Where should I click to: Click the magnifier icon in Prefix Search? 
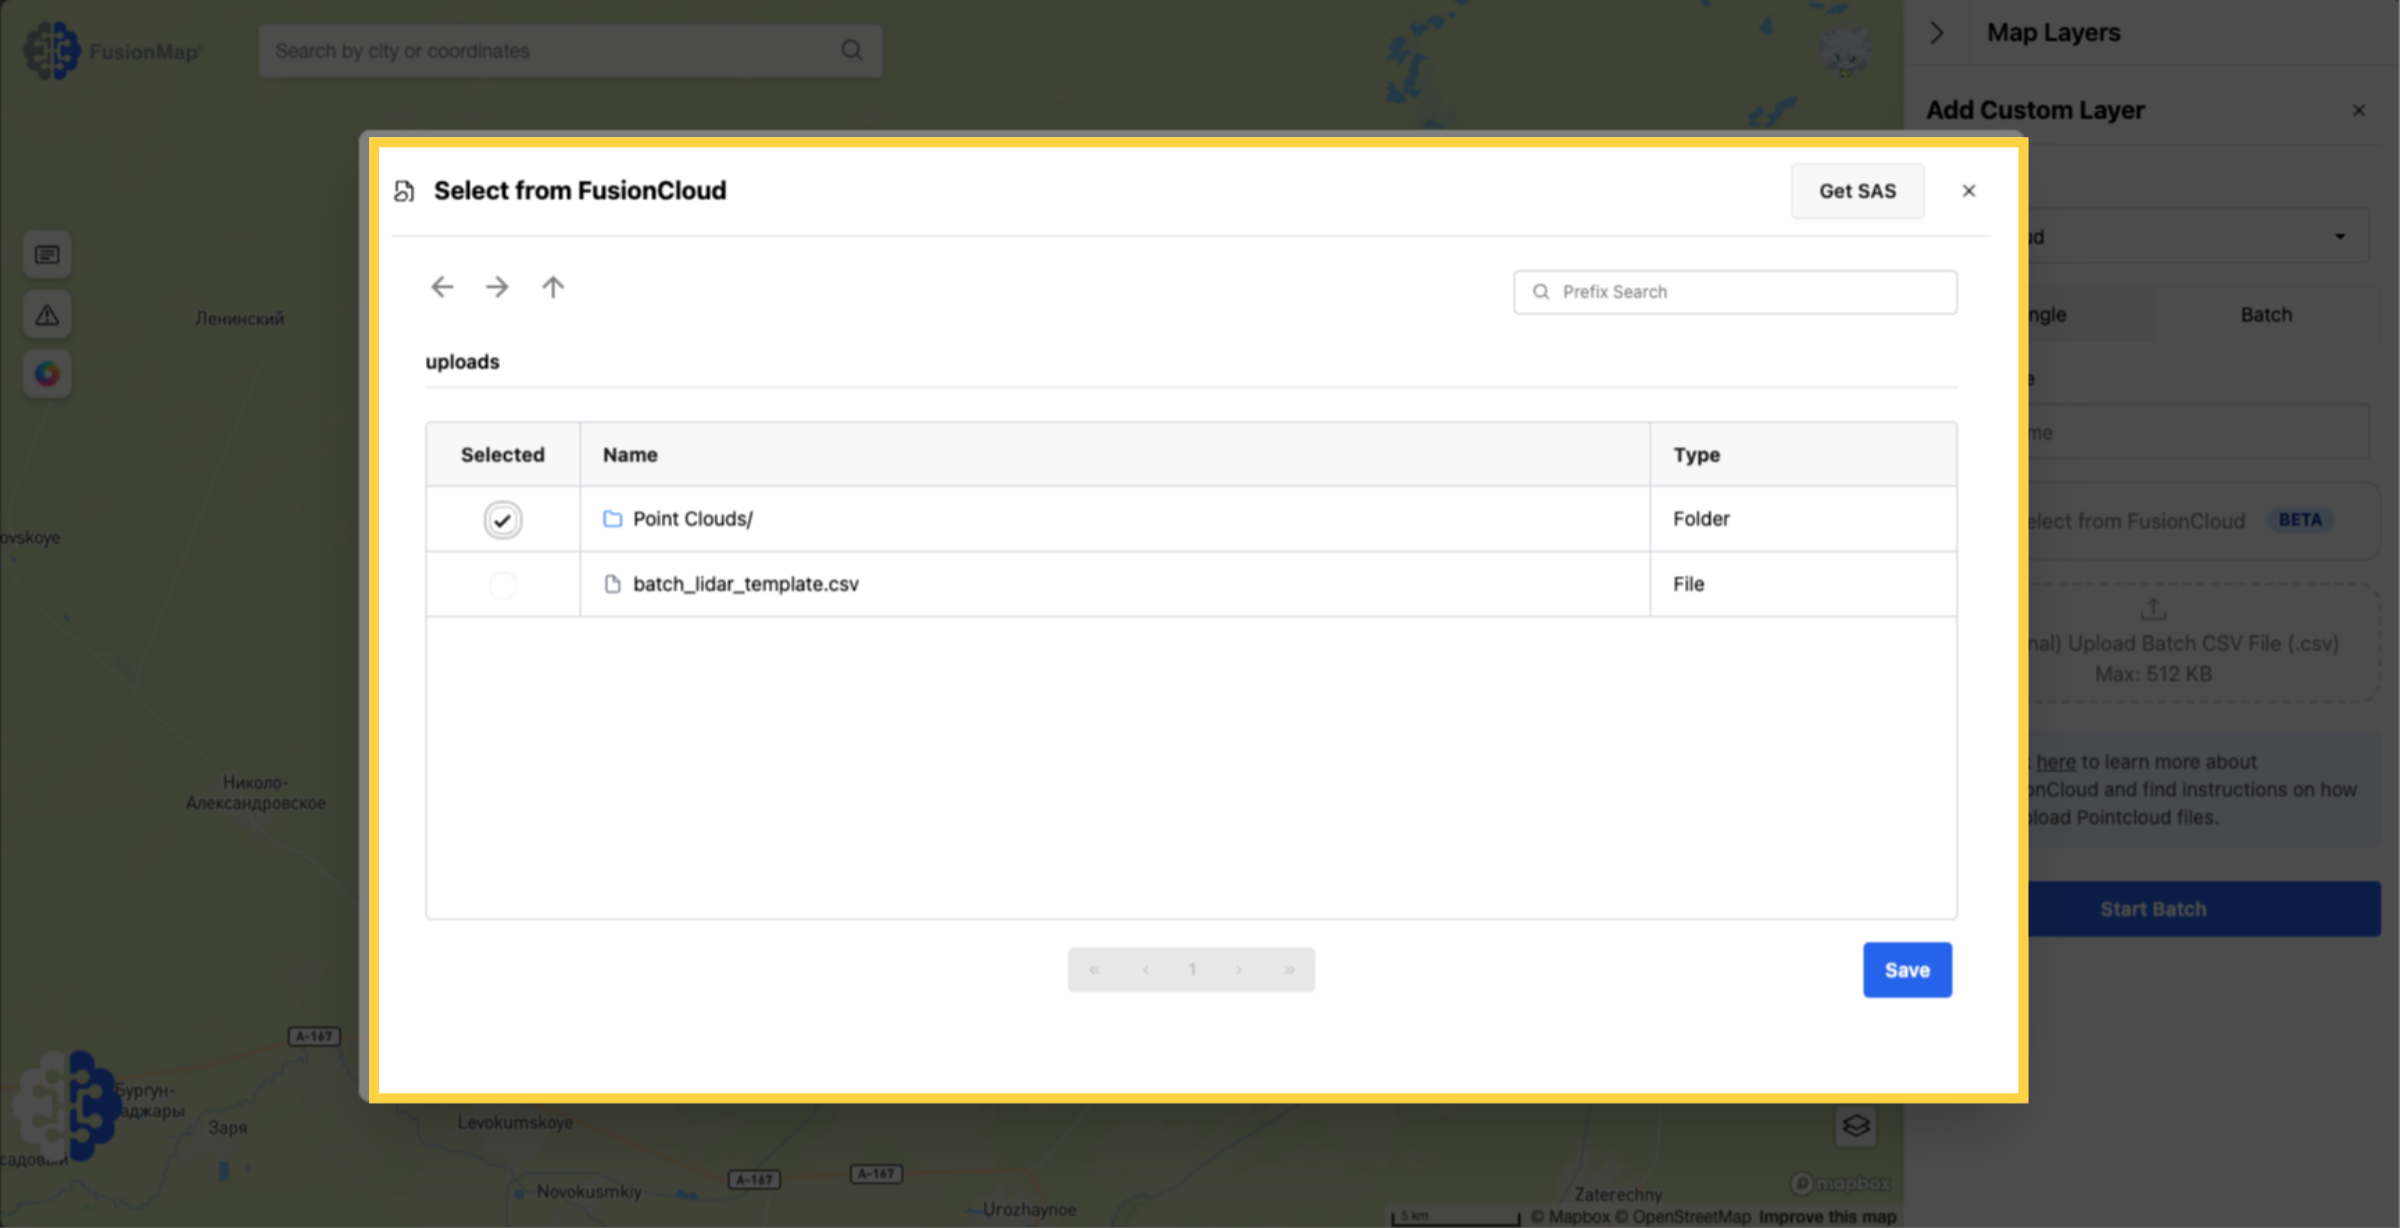[1541, 292]
